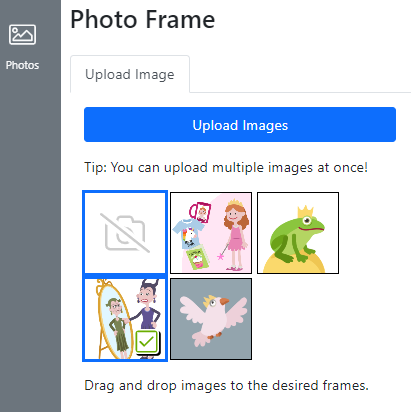Click the drag and drop instruction text
This screenshot has height=412, width=413.
tap(226, 386)
